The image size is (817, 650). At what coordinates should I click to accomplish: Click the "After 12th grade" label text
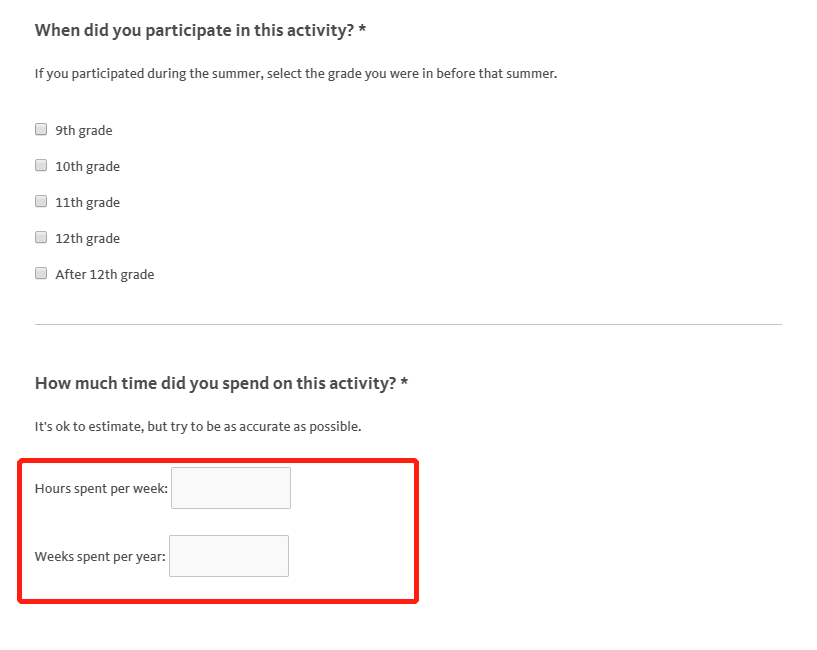click(105, 274)
